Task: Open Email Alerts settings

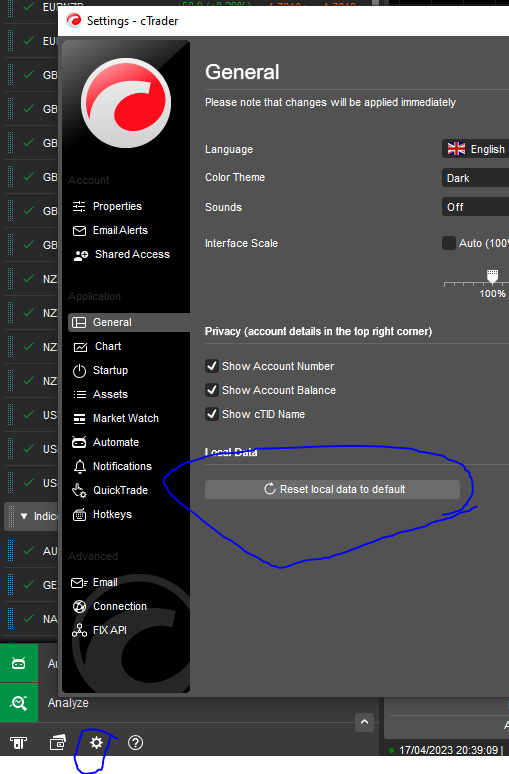Action: tap(120, 231)
